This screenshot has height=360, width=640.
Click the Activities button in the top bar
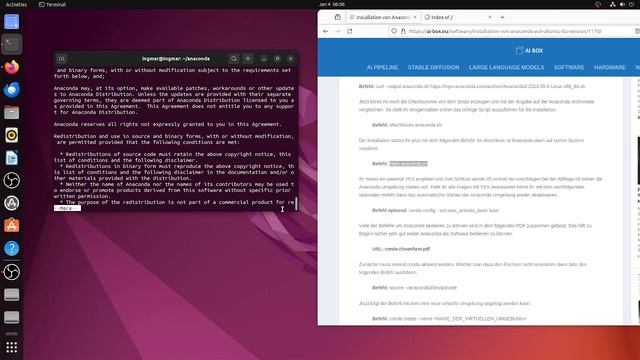pyautogui.click(x=16, y=4)
